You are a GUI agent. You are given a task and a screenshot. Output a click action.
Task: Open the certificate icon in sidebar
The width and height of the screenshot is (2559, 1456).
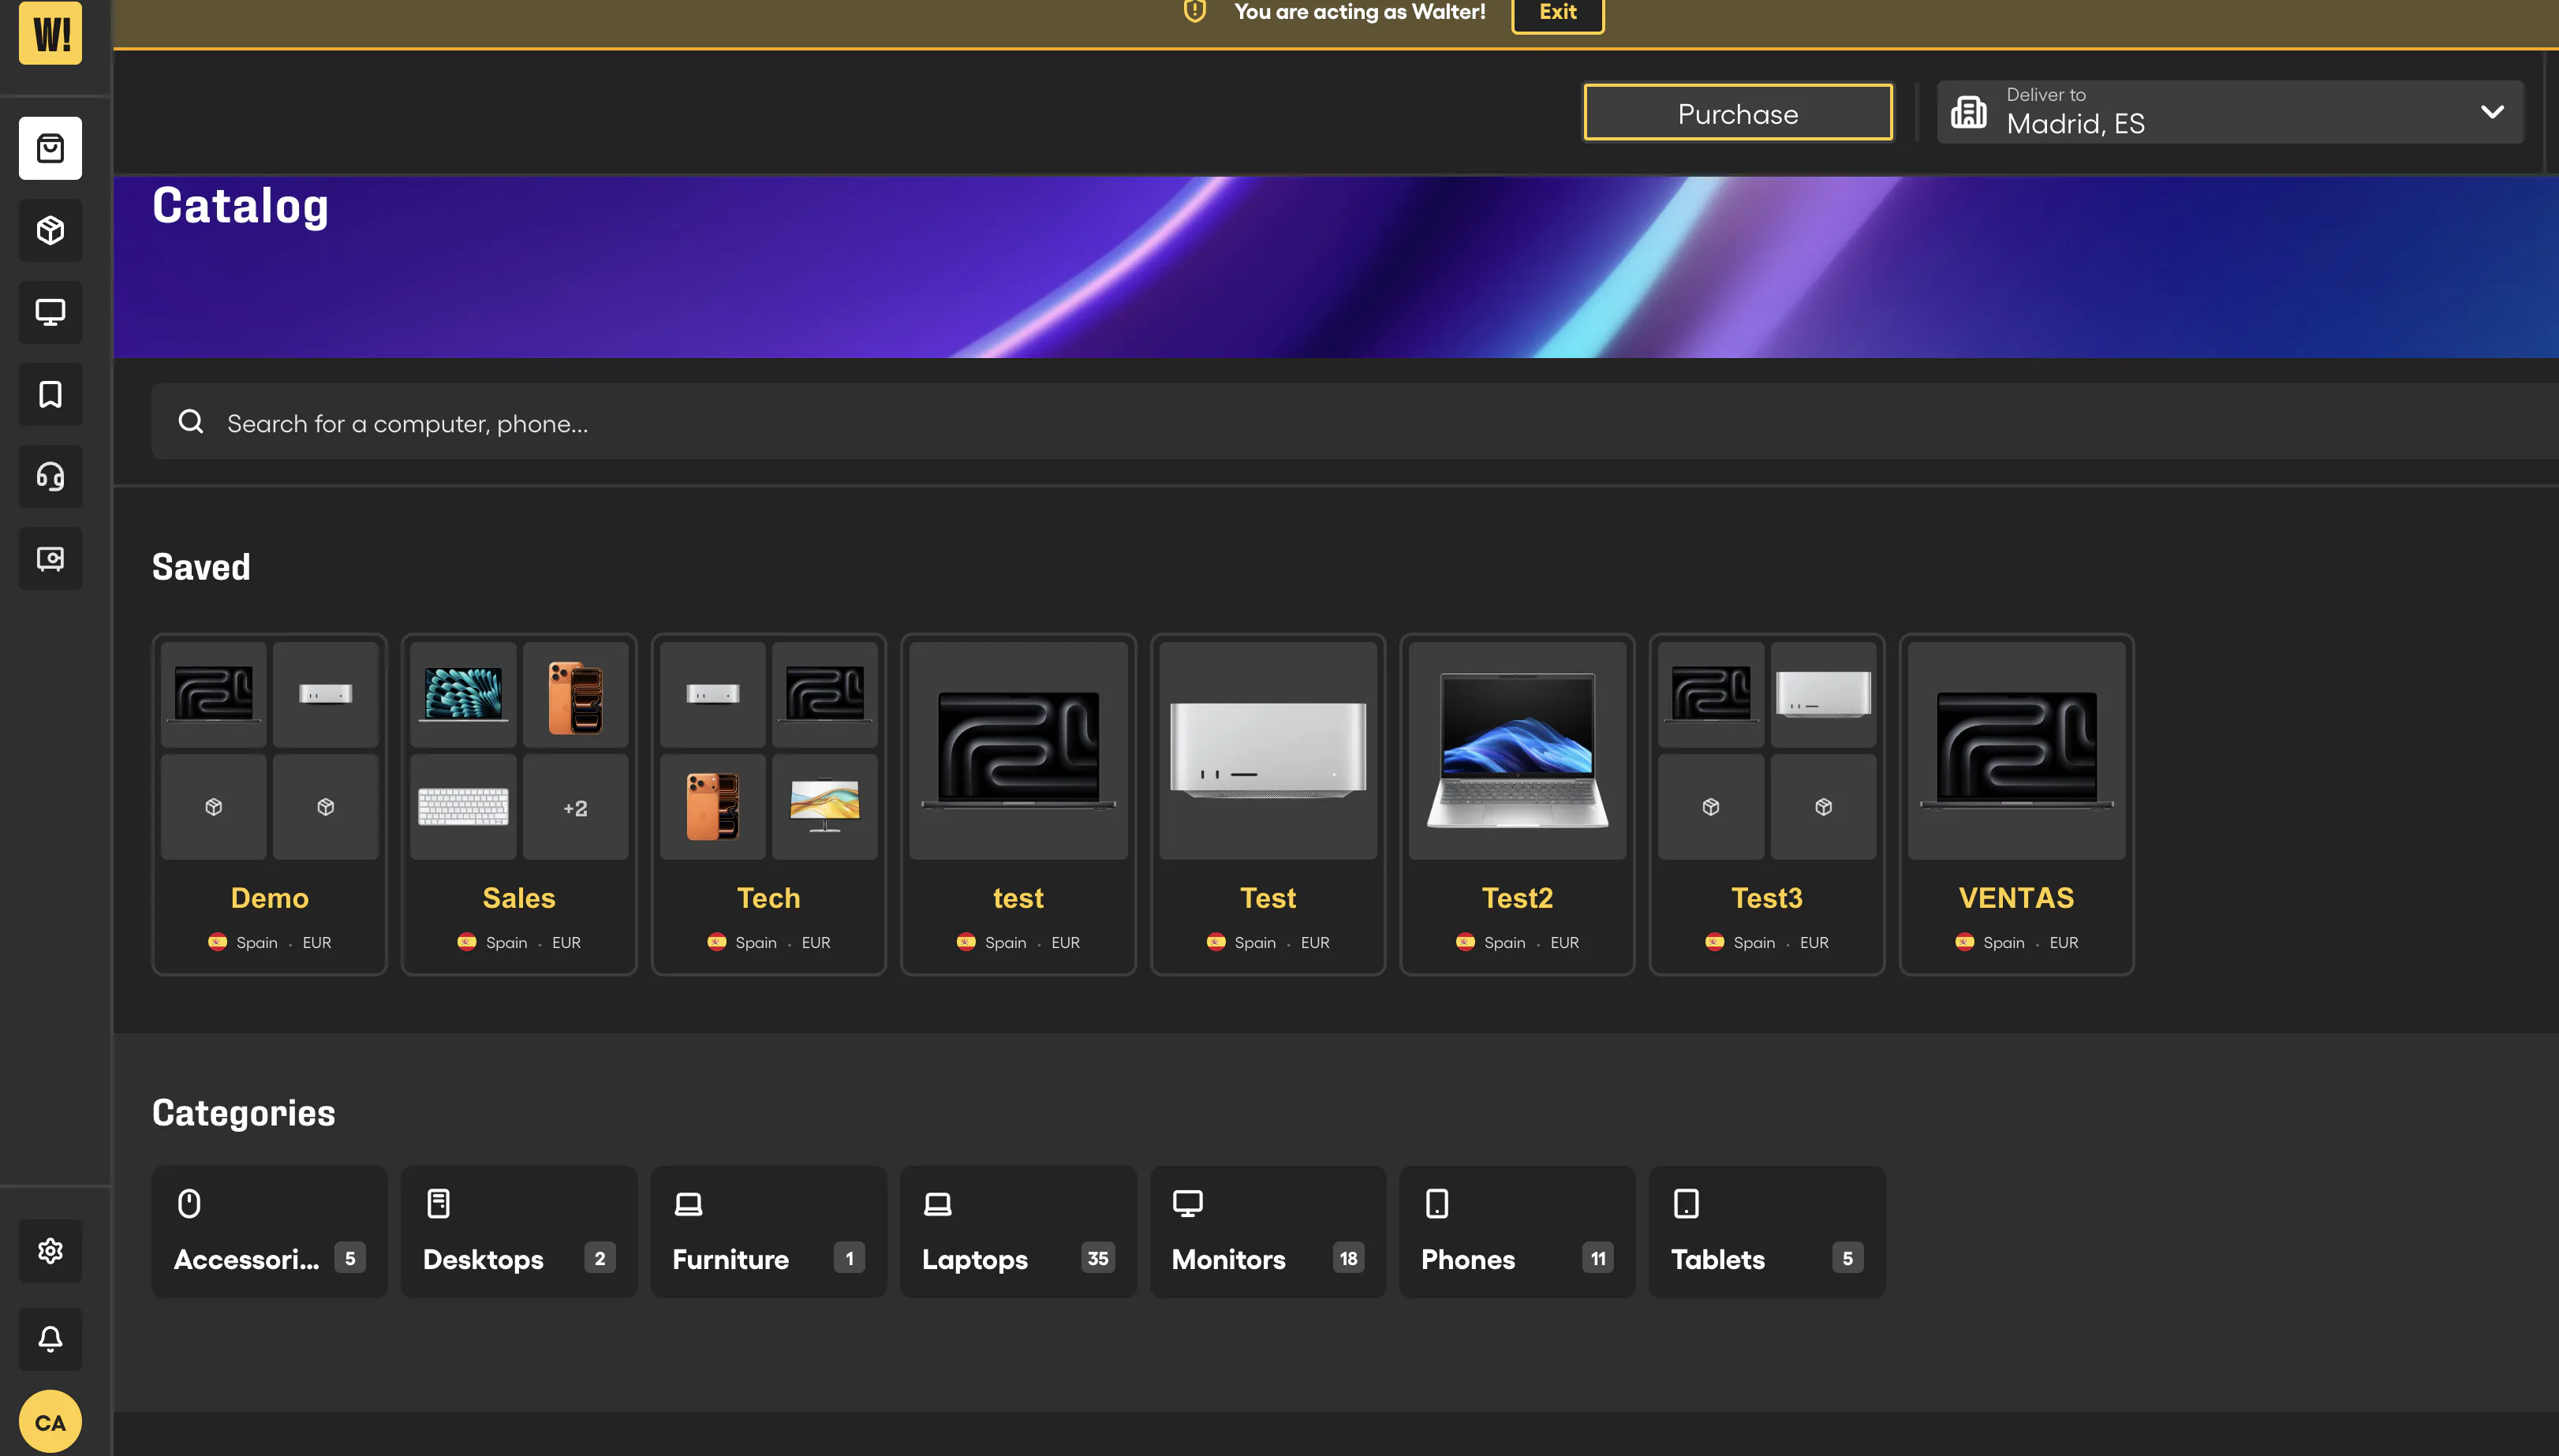point(50,558)
